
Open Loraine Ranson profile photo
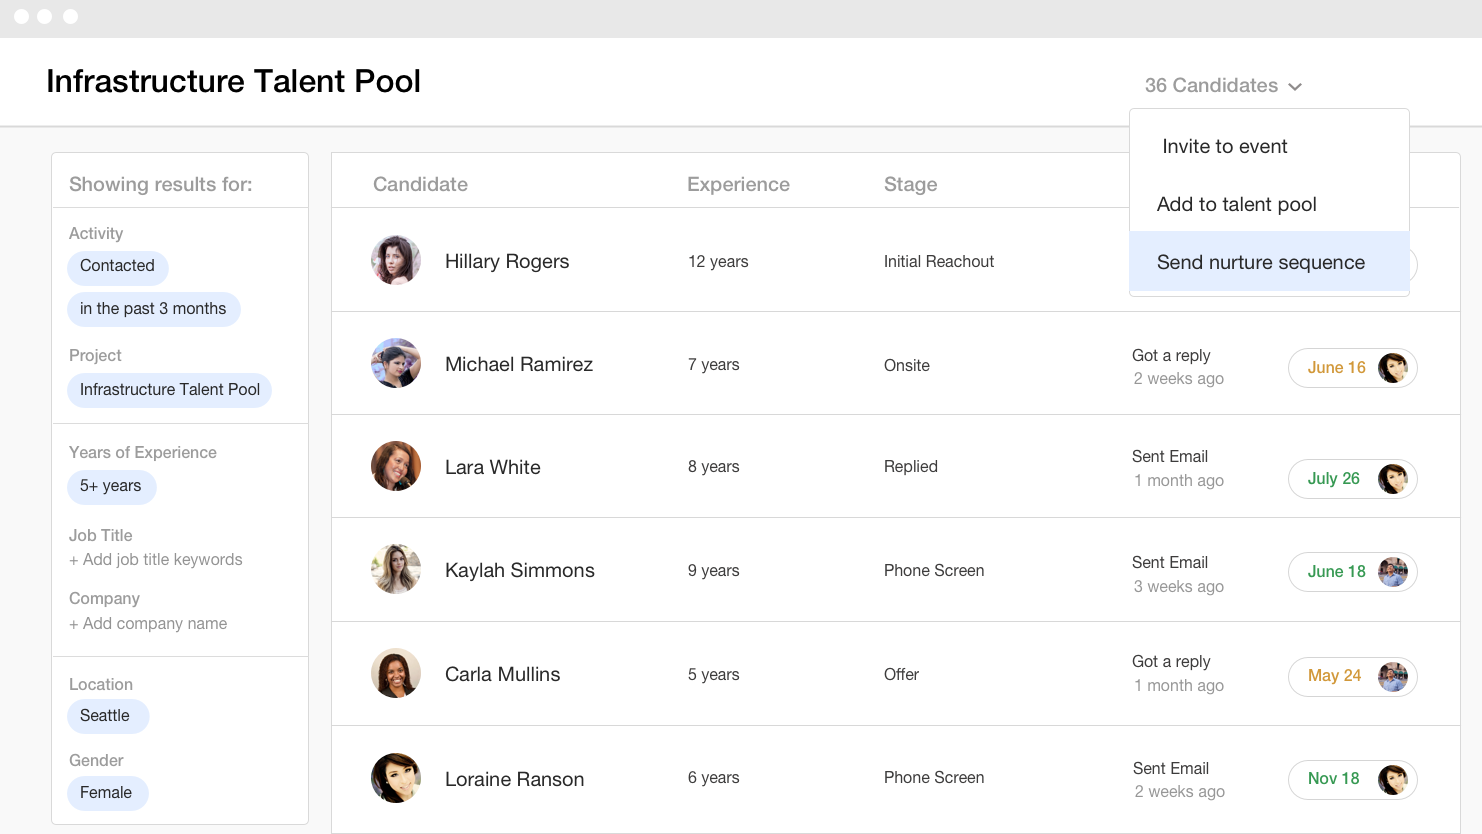[x=396, y=778]
